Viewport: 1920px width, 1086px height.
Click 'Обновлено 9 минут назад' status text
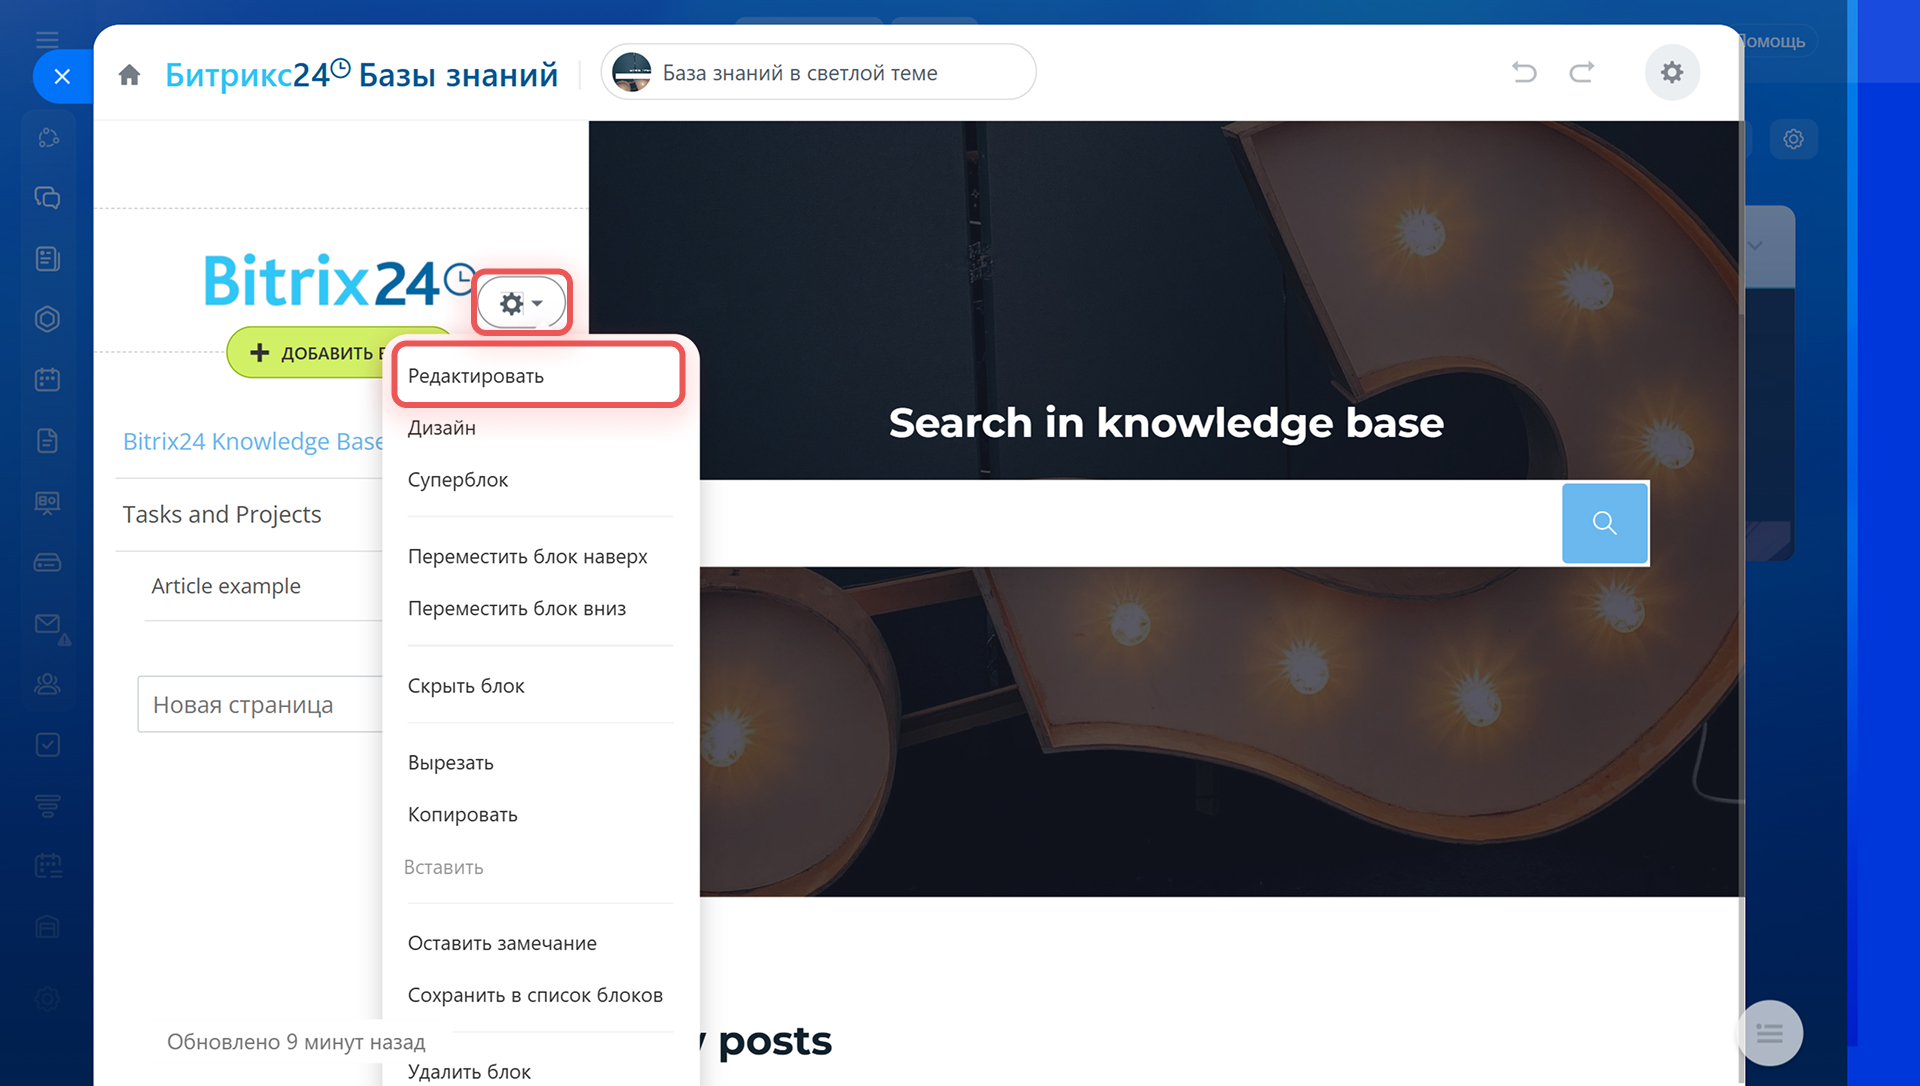pyautogui.click(x=296, y=1042)
